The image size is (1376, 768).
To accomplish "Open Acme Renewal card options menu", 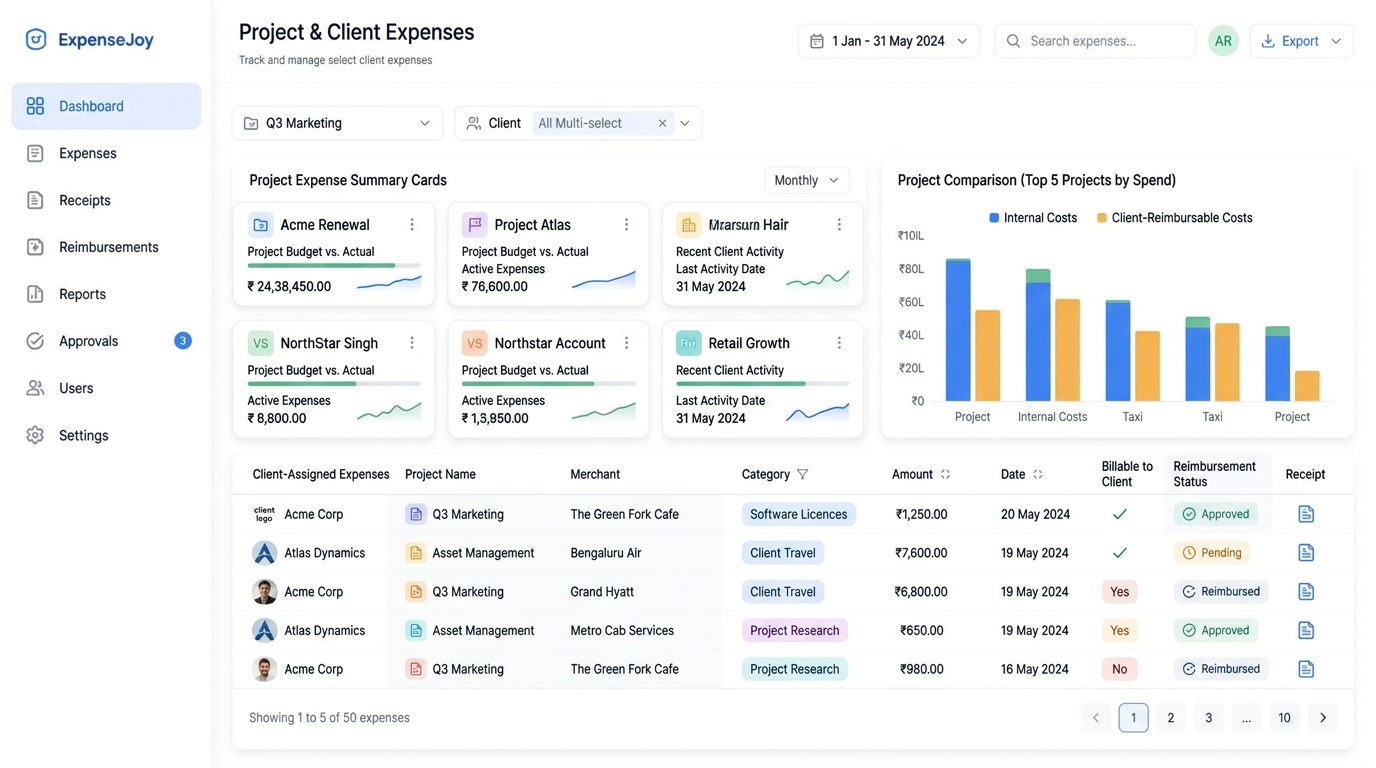I will pos(412,225).
